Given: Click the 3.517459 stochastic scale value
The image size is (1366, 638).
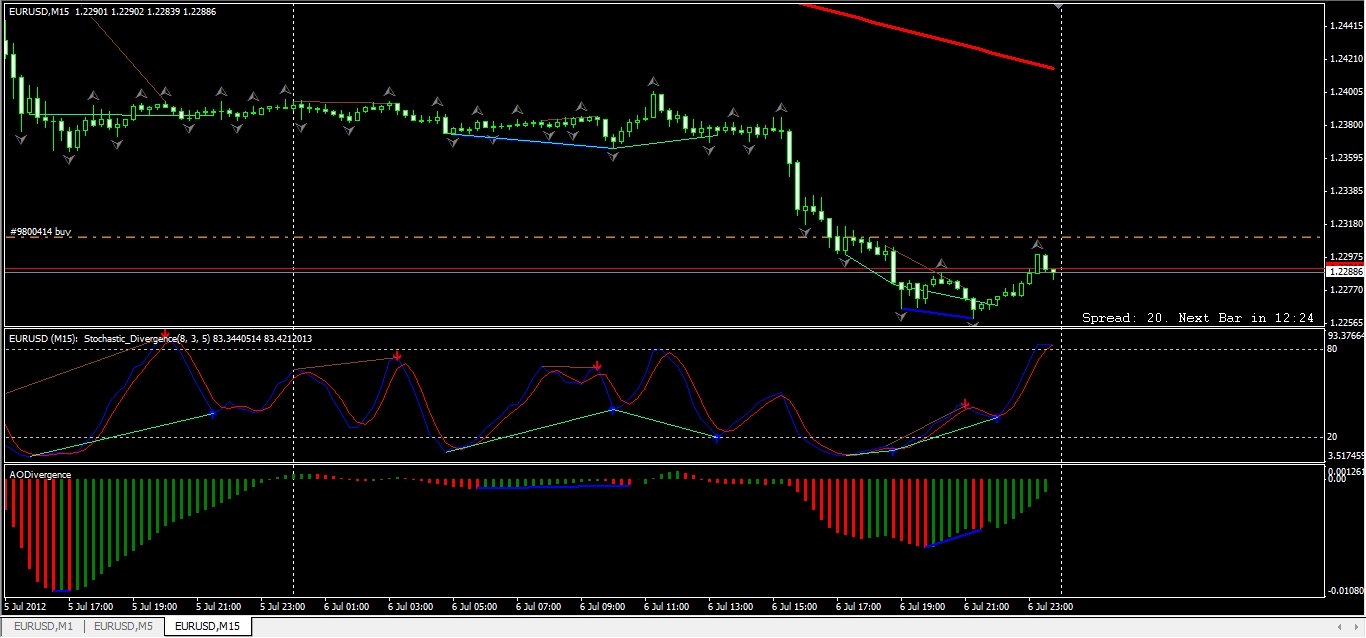Looking at the screenshot, I should coord(1346,455).
